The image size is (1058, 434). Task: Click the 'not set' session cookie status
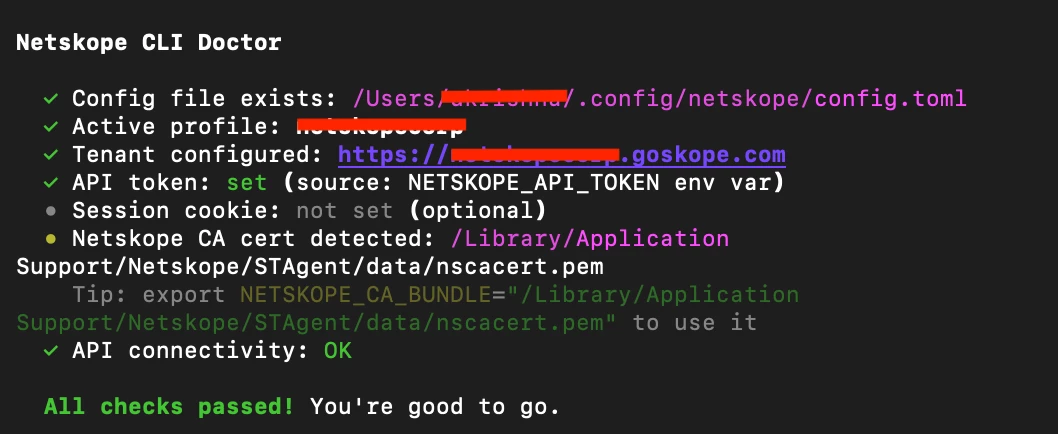[345, 211]
